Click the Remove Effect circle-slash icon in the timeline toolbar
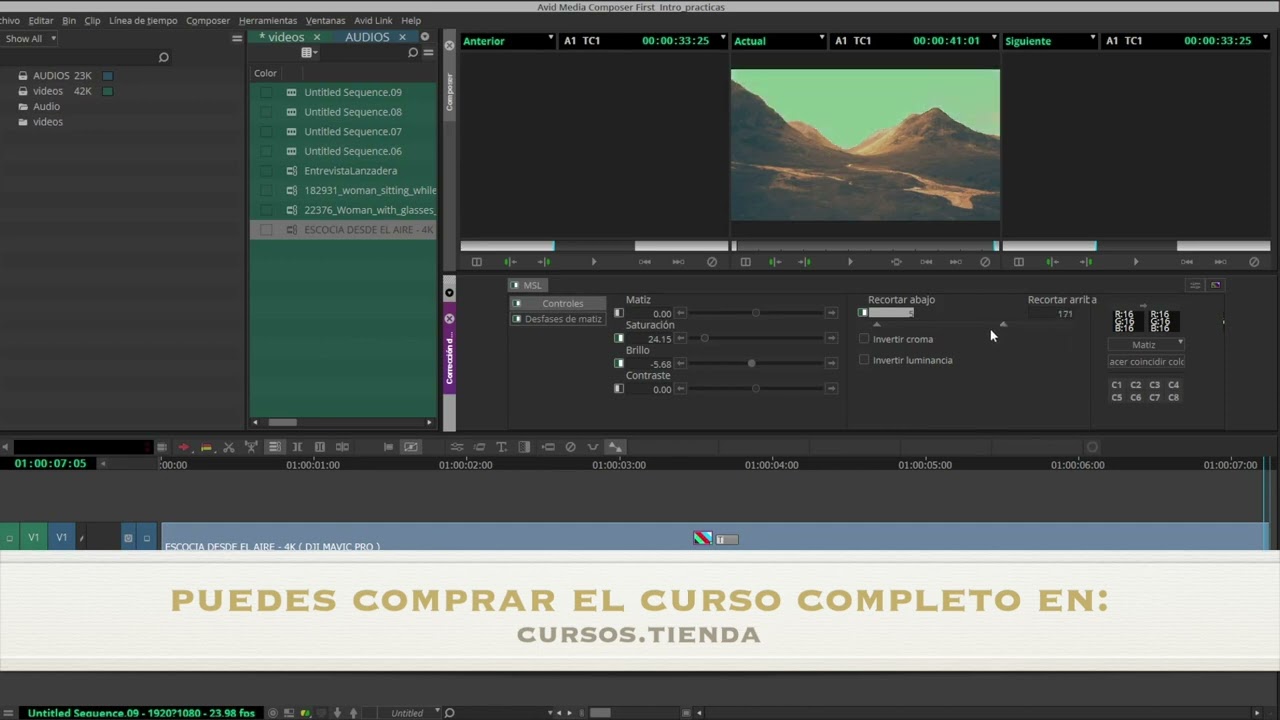1280x720 pixels. point(570,447)
